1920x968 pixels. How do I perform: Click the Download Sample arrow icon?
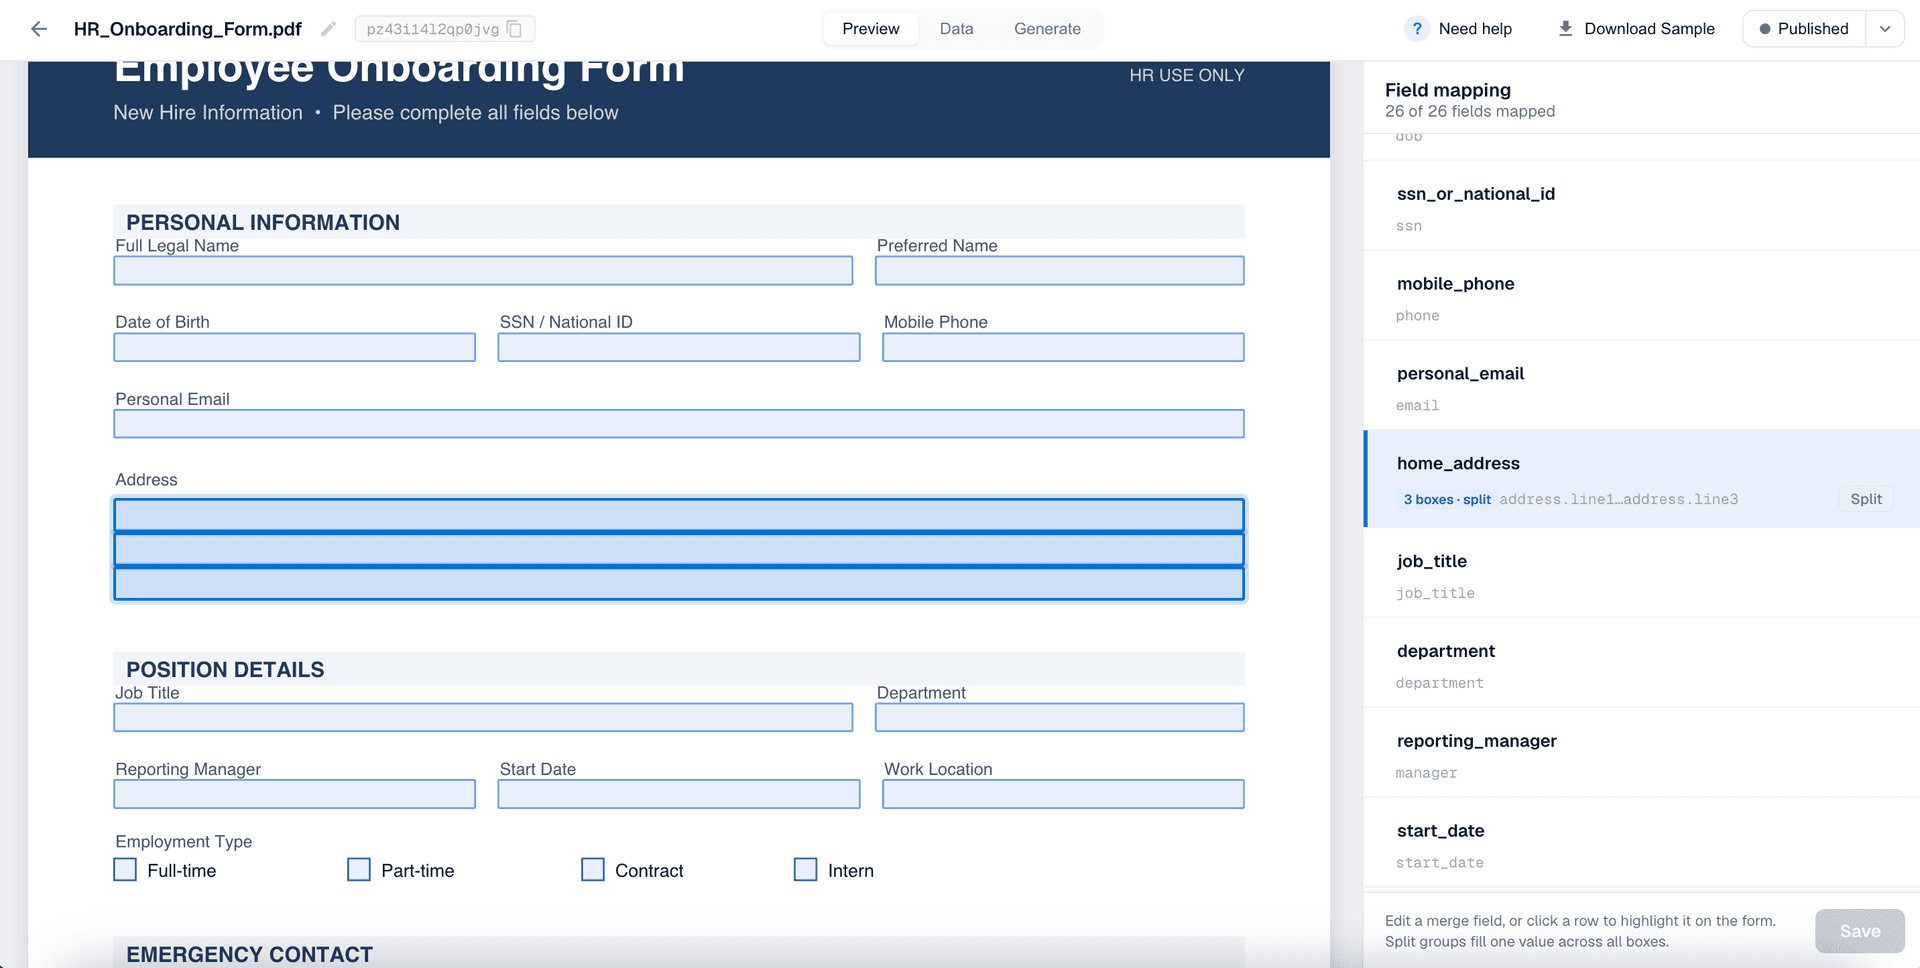click(x=1565, y=29)
